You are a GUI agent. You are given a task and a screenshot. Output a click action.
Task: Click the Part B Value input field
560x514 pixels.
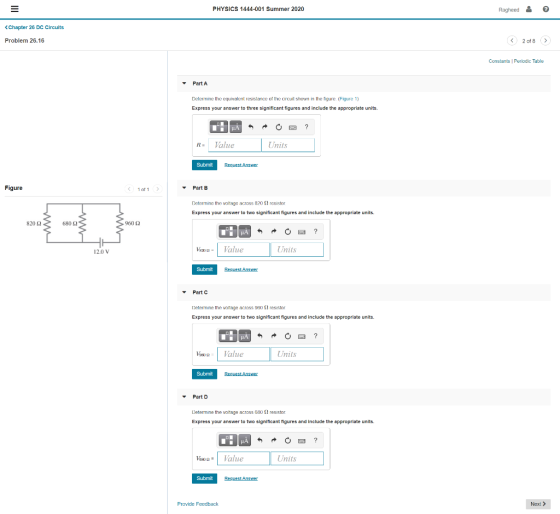pyautogui.click(x=244, y=249)
